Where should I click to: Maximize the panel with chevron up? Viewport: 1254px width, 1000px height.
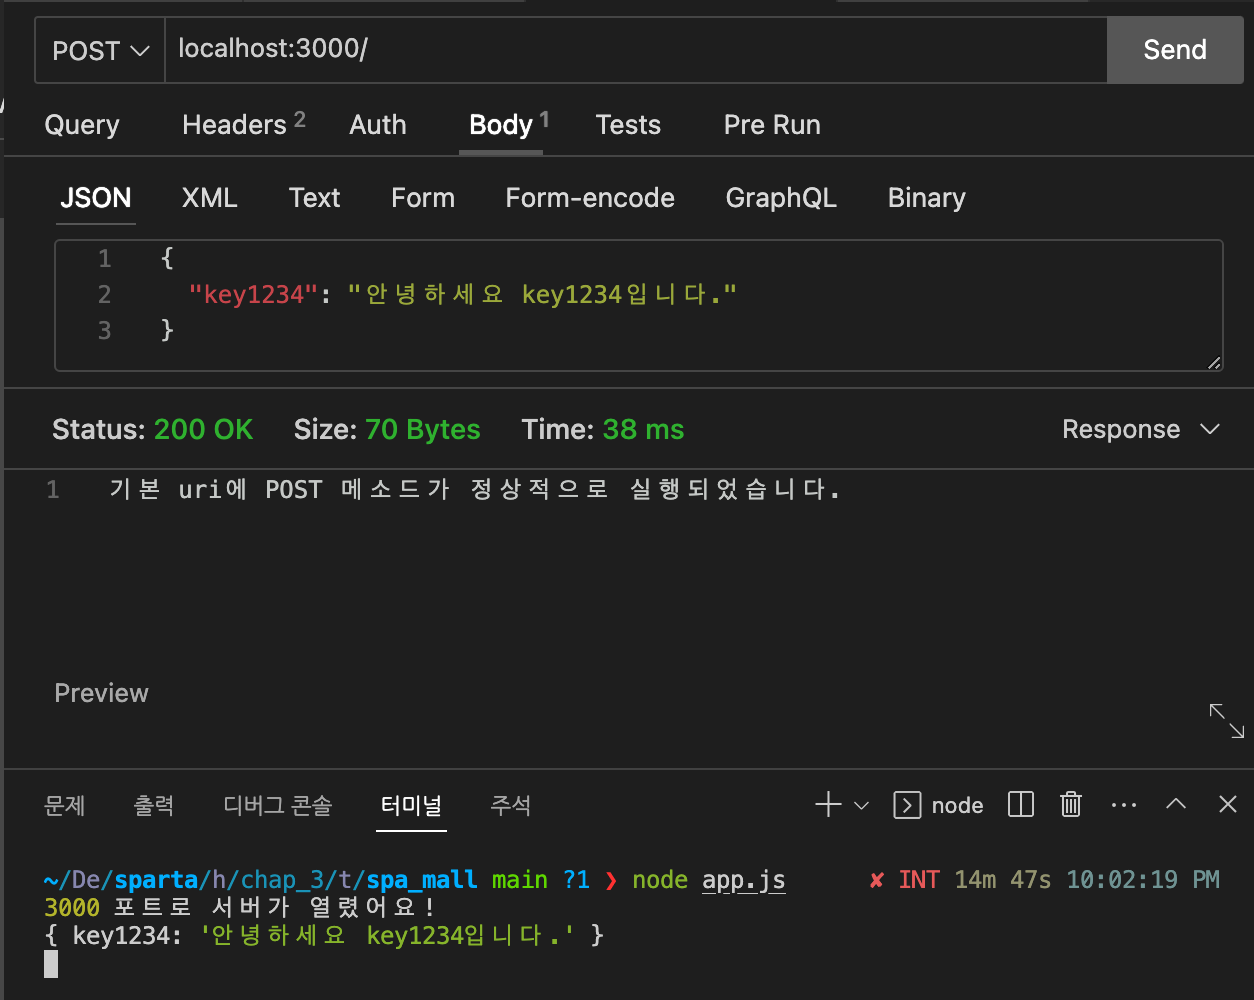coord(1177,805)
